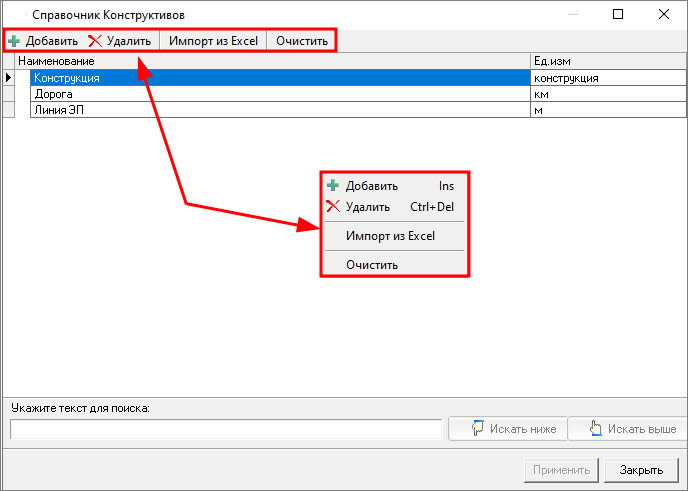Click the current row indicator arrow
Screen dimensions: 688x491
(9, 77)
